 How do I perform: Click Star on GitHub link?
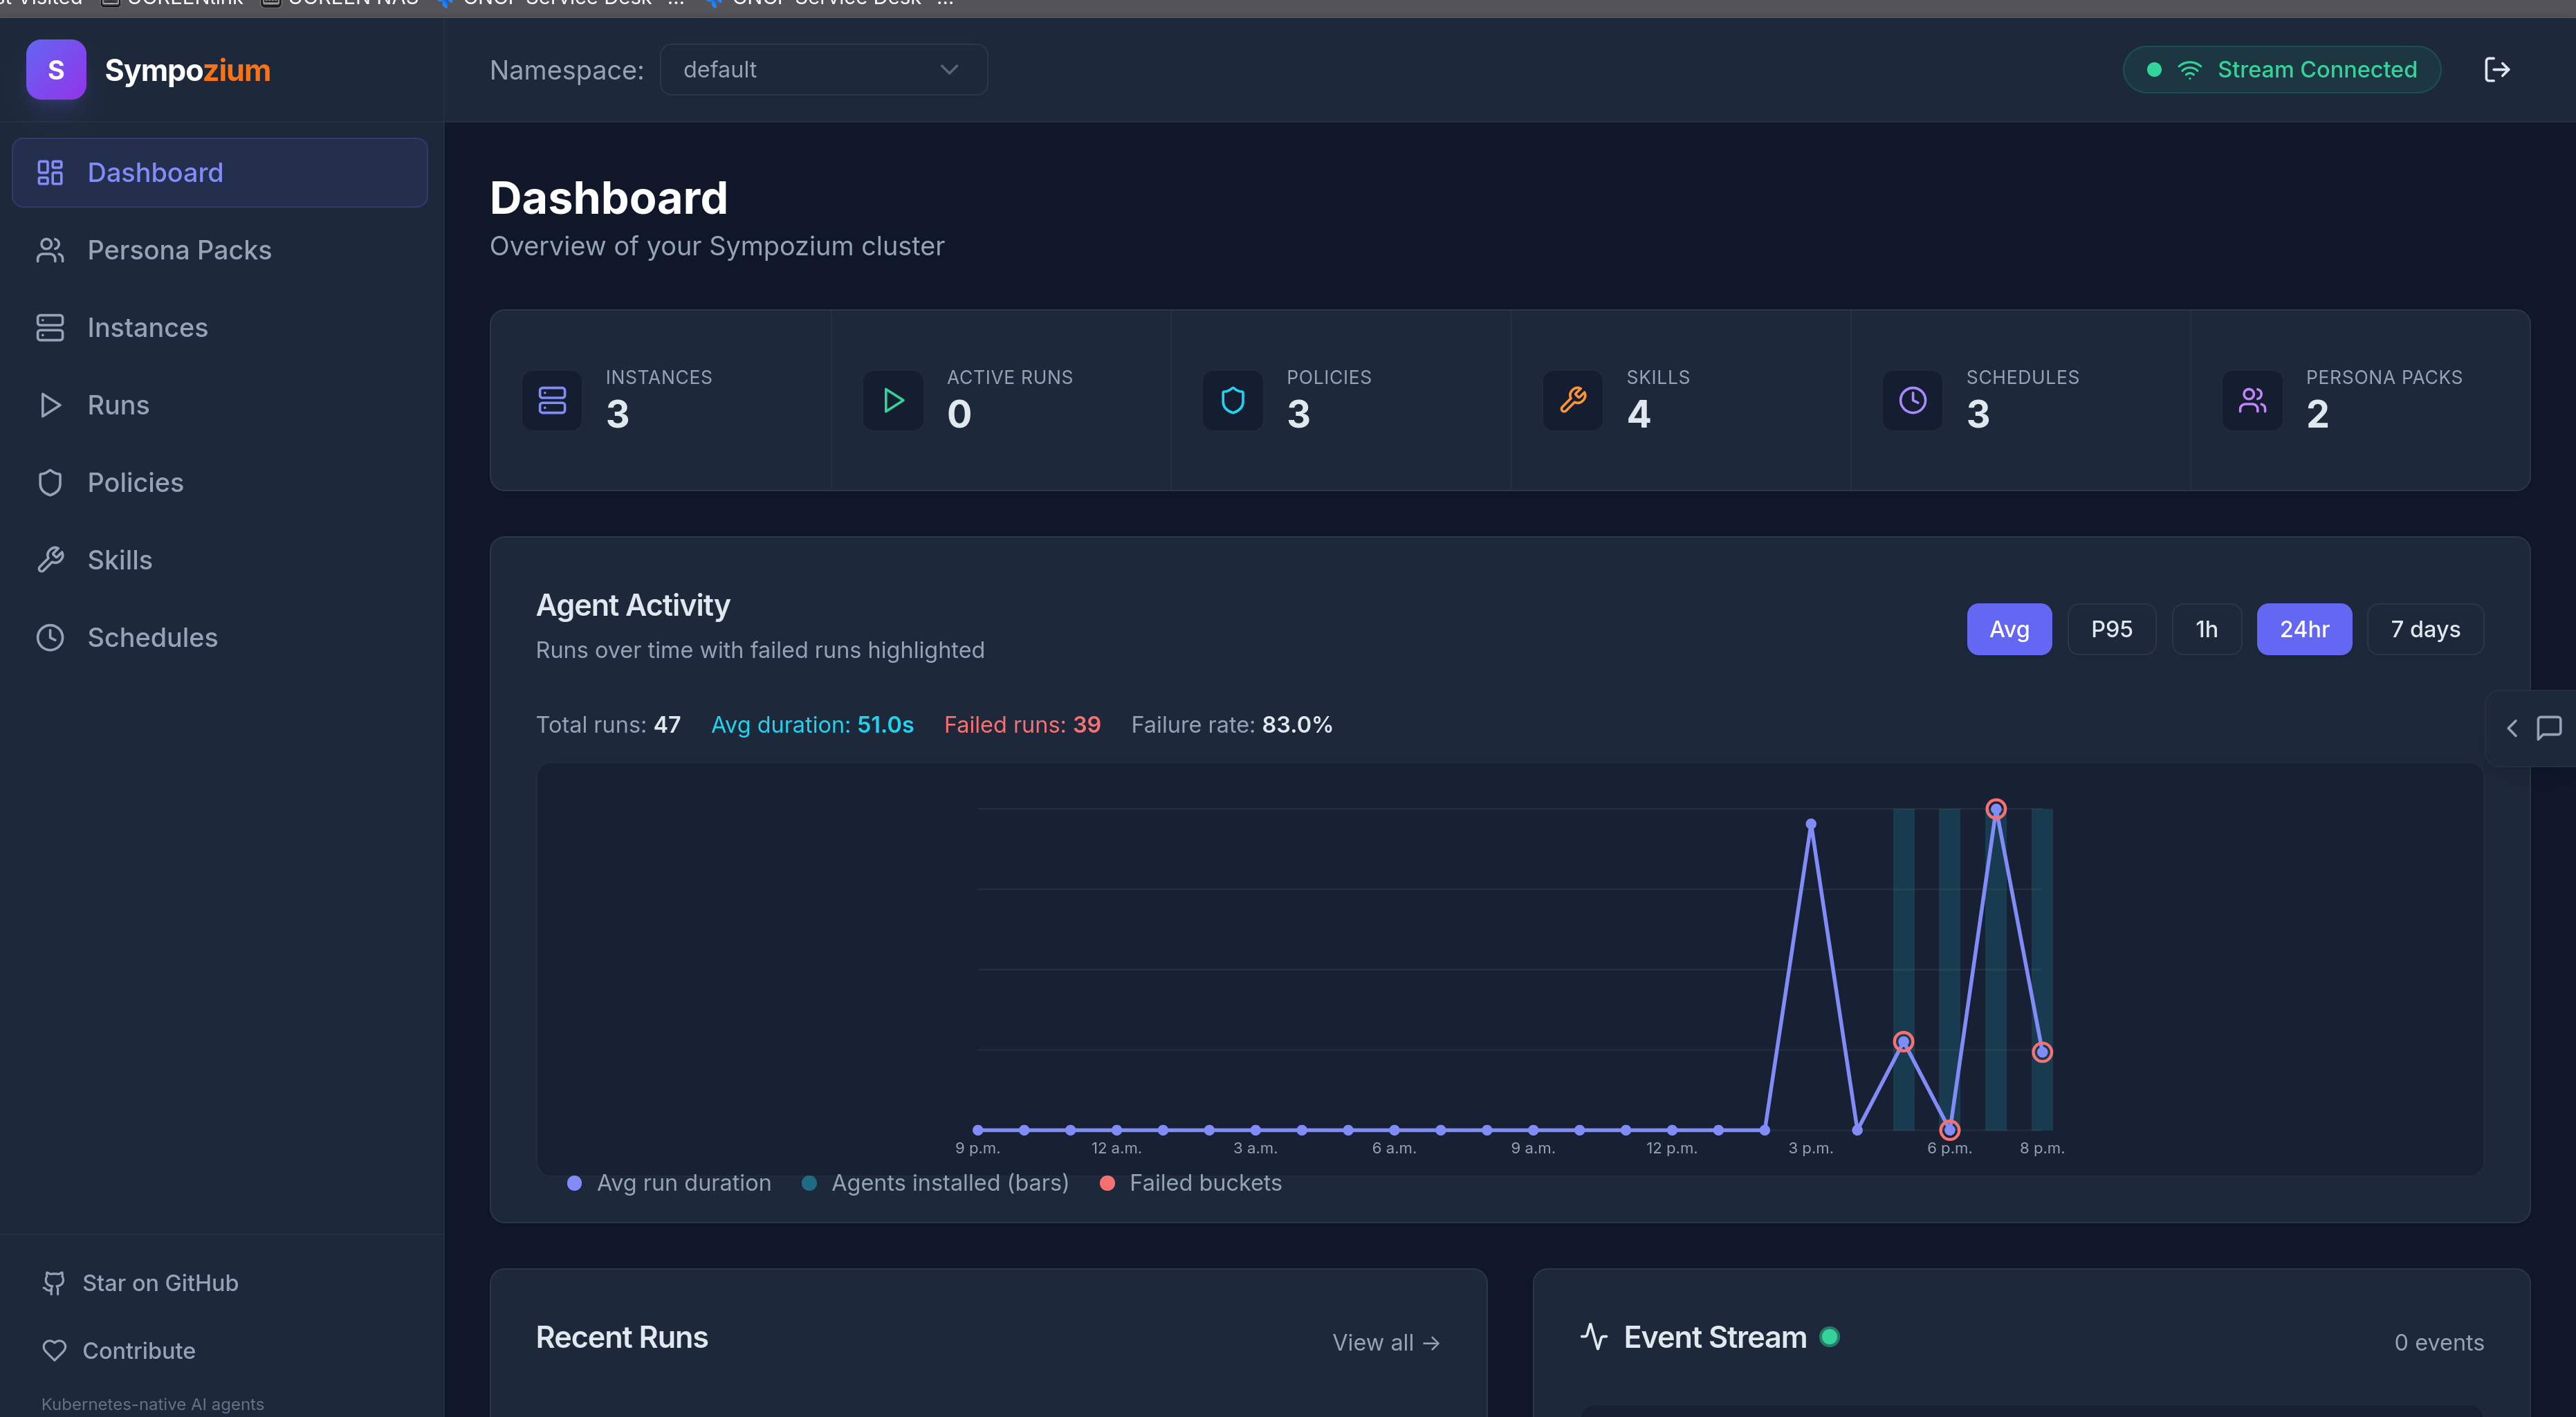coord(141,1283)
